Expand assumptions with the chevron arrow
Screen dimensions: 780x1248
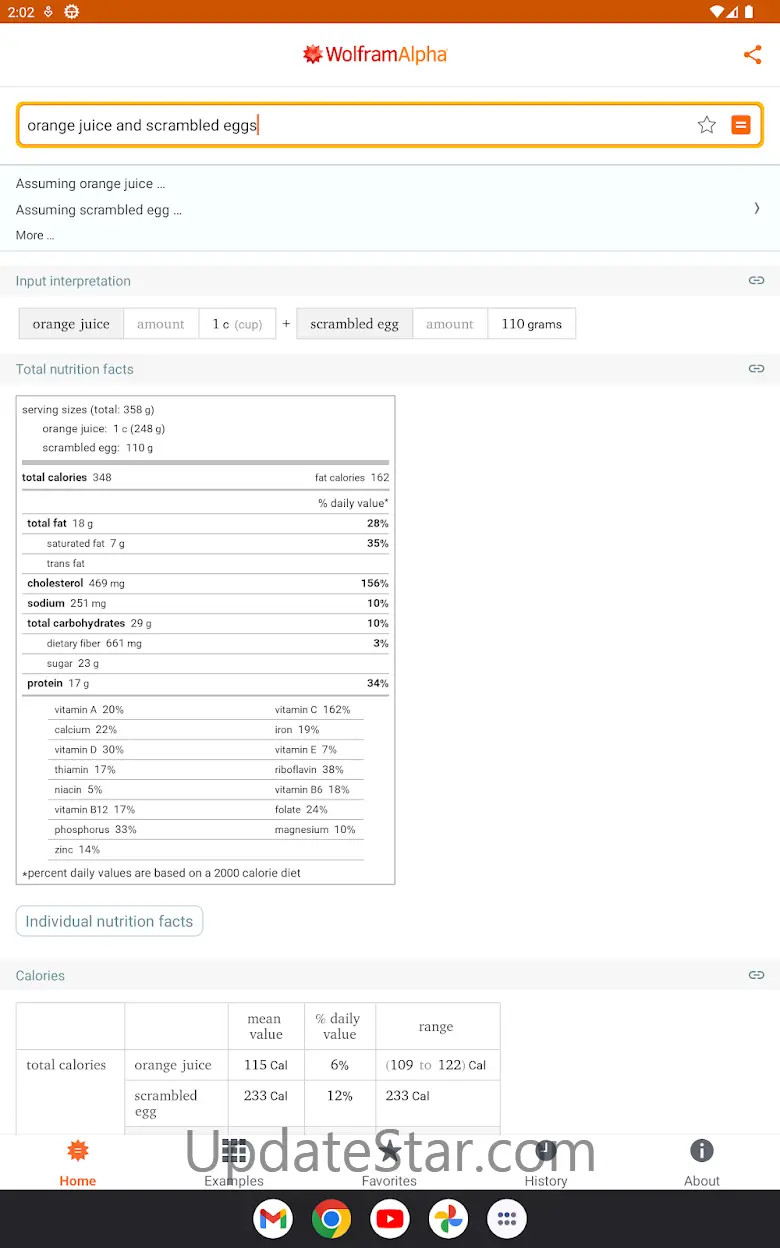(x=756, y=209)
